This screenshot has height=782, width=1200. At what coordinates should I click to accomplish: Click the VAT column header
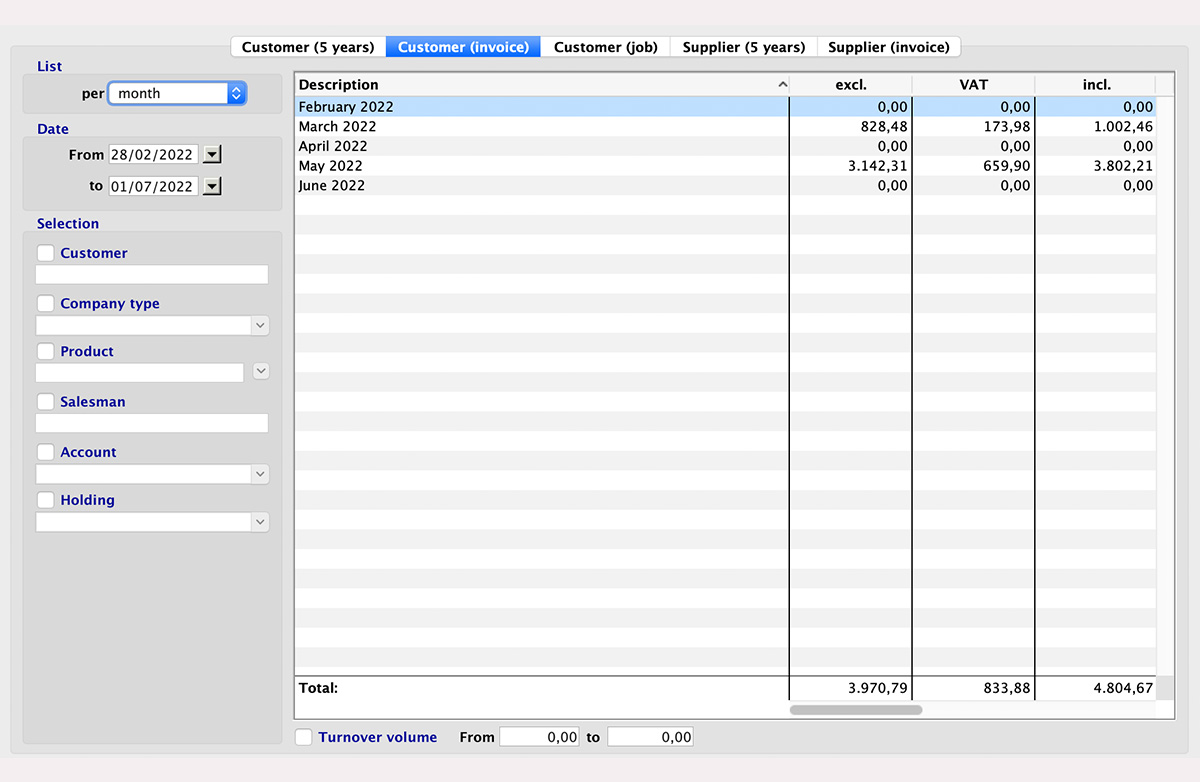pos(974,85)
